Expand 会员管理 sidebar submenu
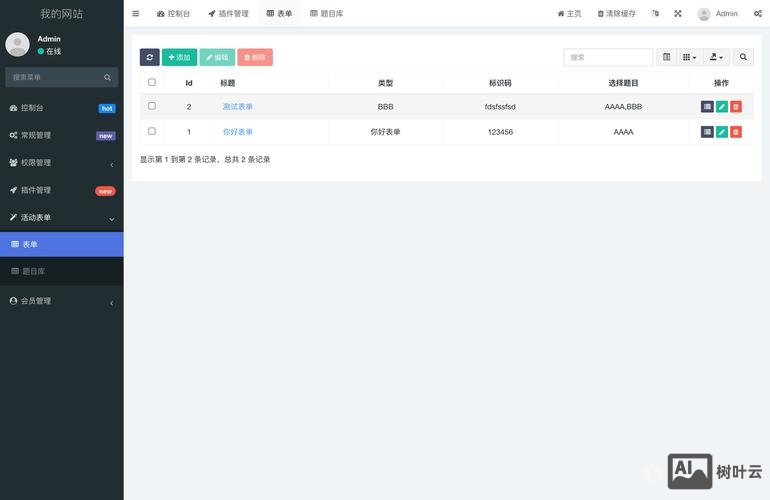Viewport: 770px width, 500px height. pos(62,301)
